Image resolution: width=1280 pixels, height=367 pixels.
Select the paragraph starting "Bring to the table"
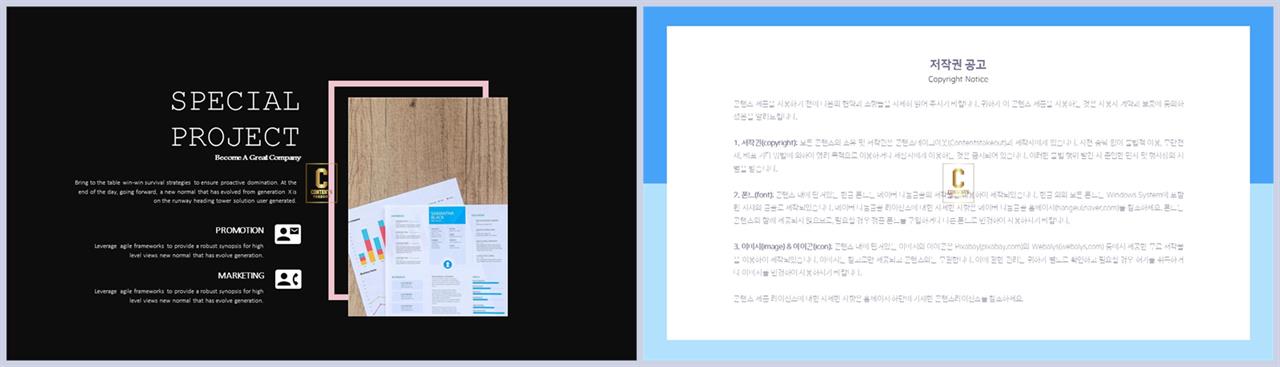coord(185,192)
